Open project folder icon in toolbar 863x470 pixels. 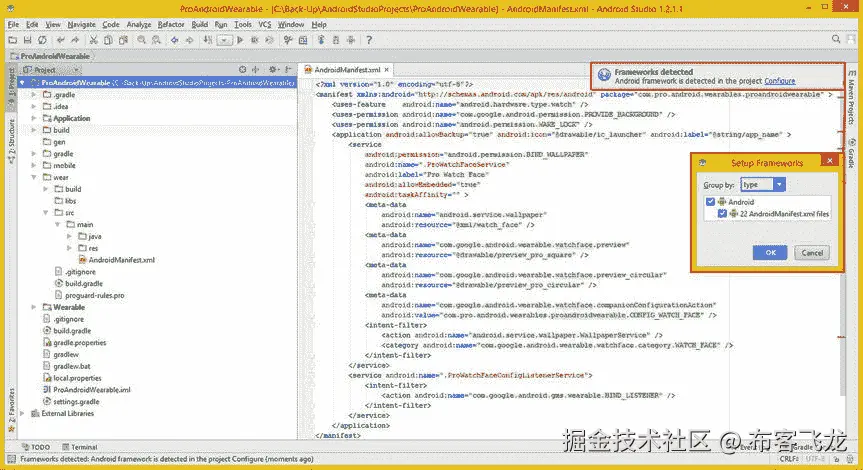point(13,40)
